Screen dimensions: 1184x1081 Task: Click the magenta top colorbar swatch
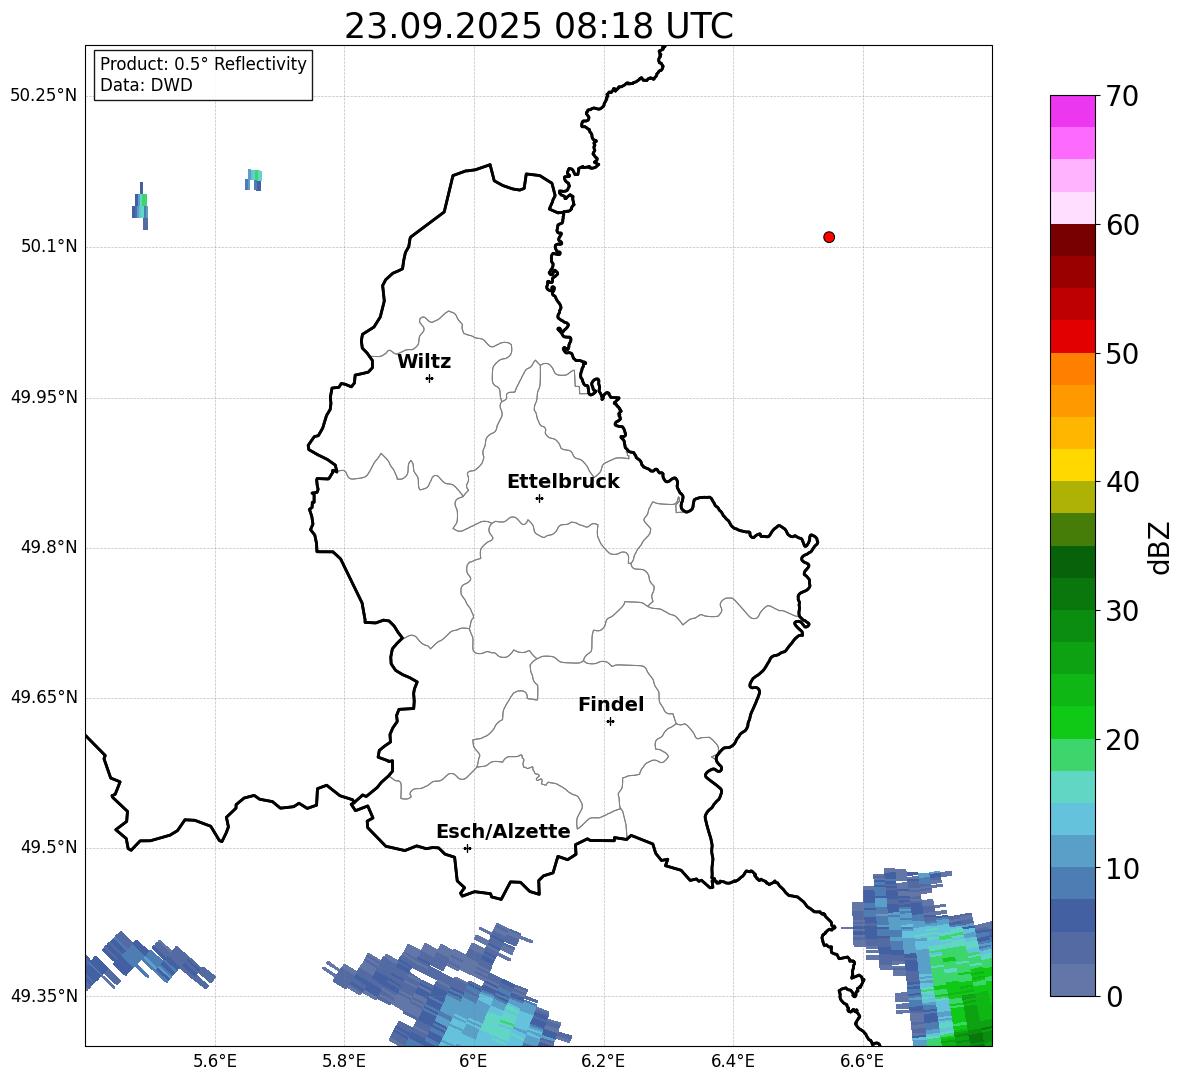[x=1073, y=112]
